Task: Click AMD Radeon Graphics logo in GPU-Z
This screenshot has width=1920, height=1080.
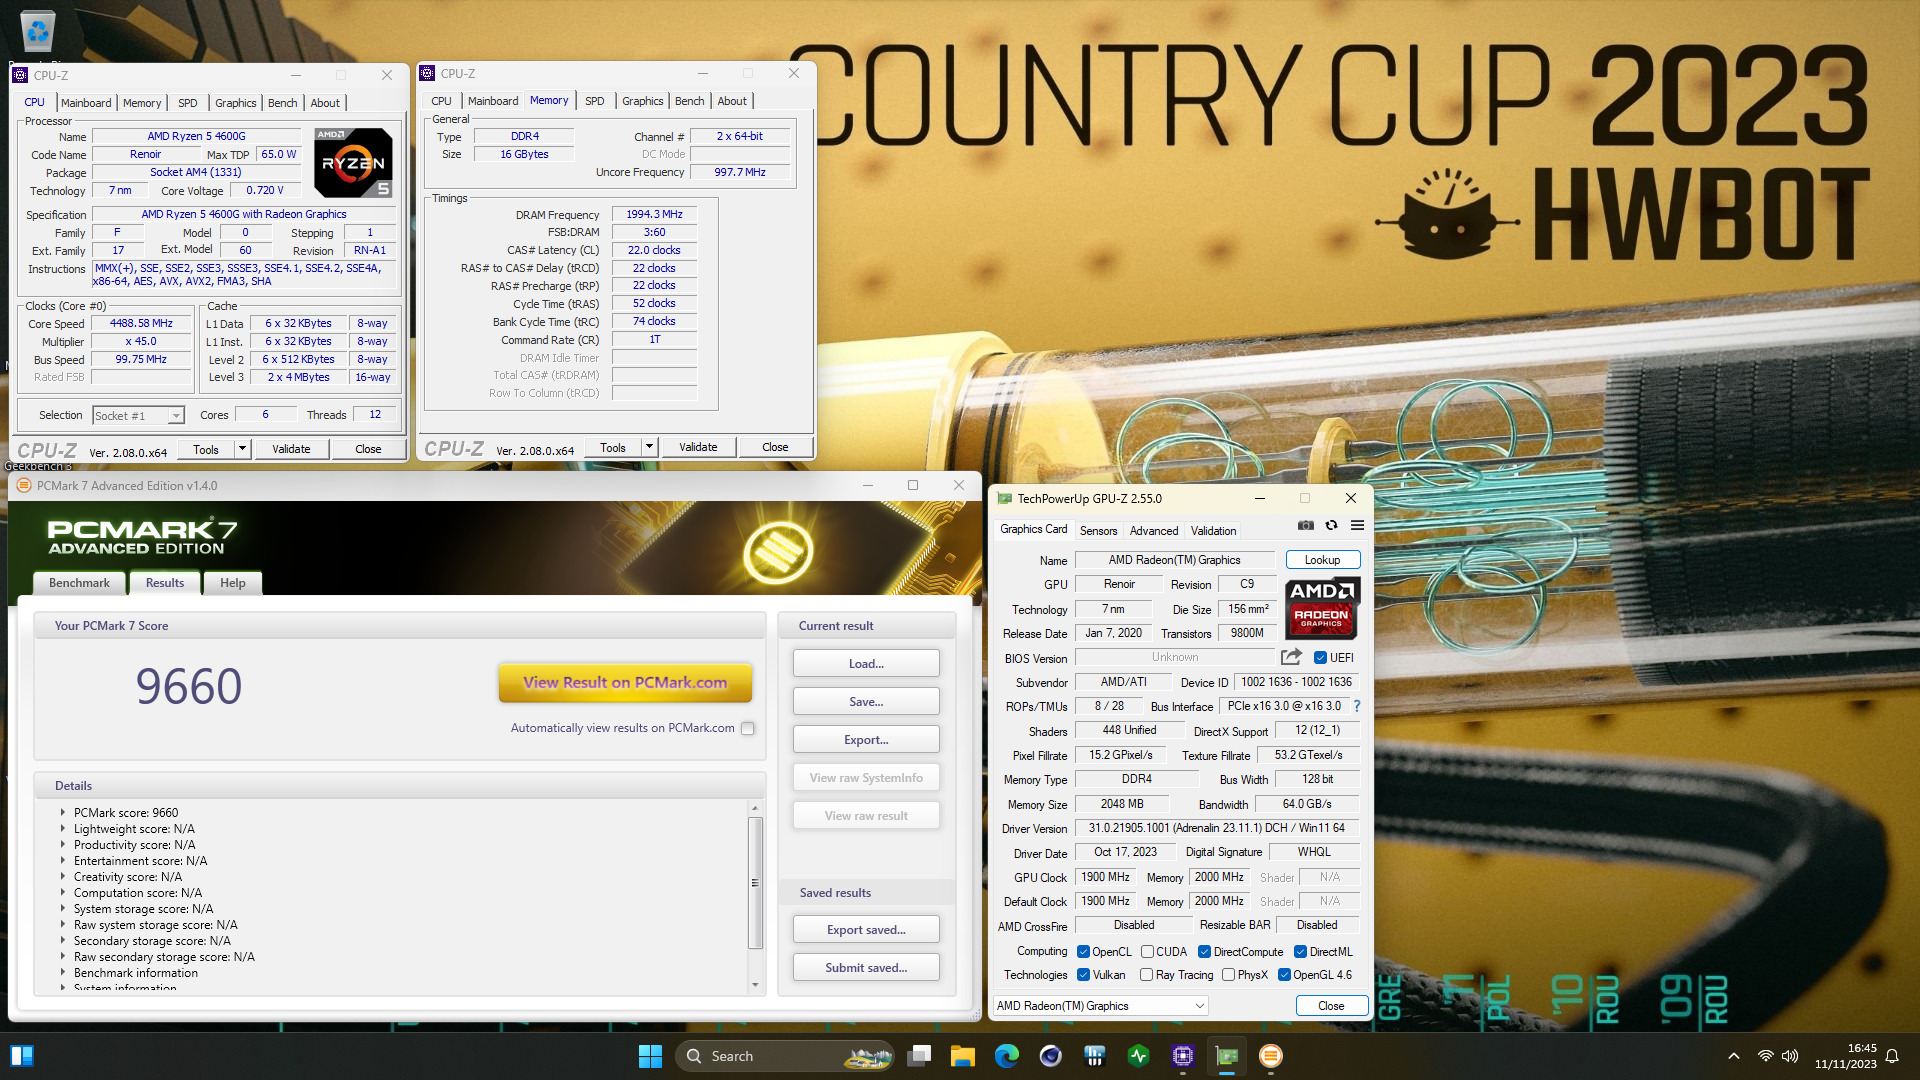Action: (x=1321, y=608)
